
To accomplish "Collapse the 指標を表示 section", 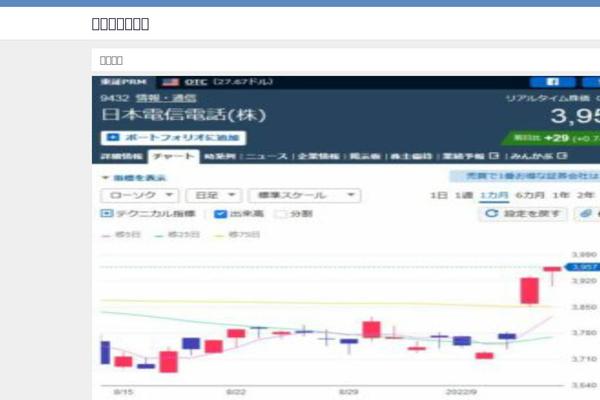I will click(x=134, y=178).
